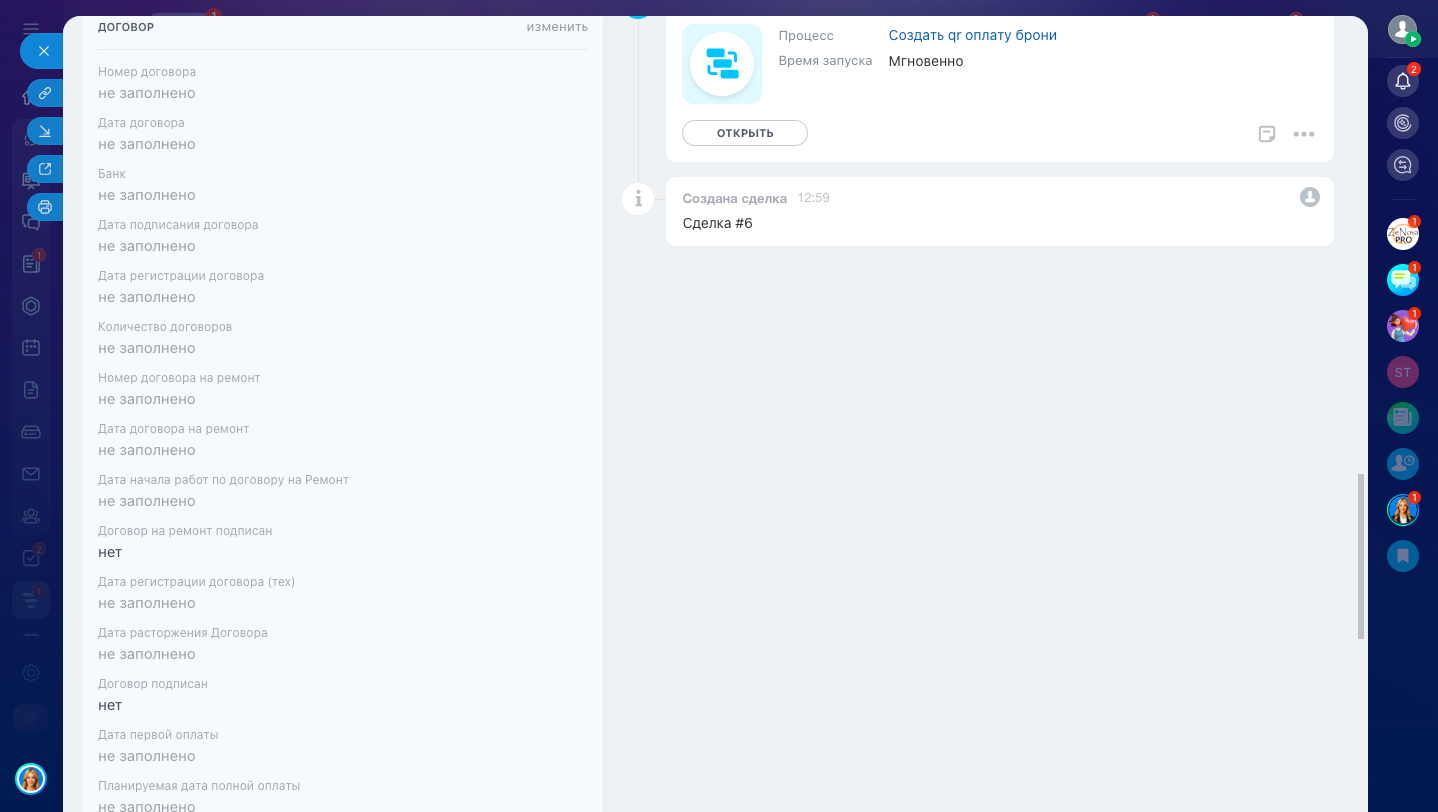Viewport: 1438px width, 812px height.
Task: Toggle the Договор подписан value
Action: click(x=110, y=705)
